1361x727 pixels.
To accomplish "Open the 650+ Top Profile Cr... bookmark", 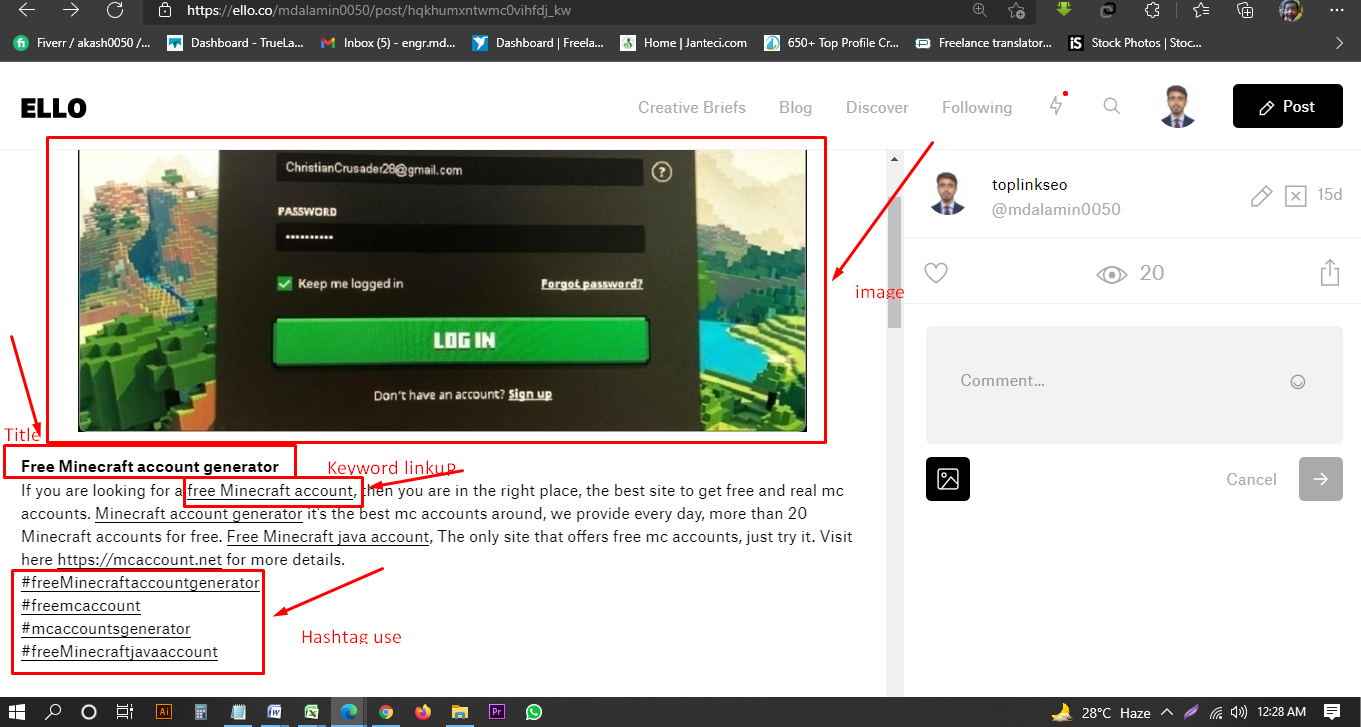I will tap(831, 43).
